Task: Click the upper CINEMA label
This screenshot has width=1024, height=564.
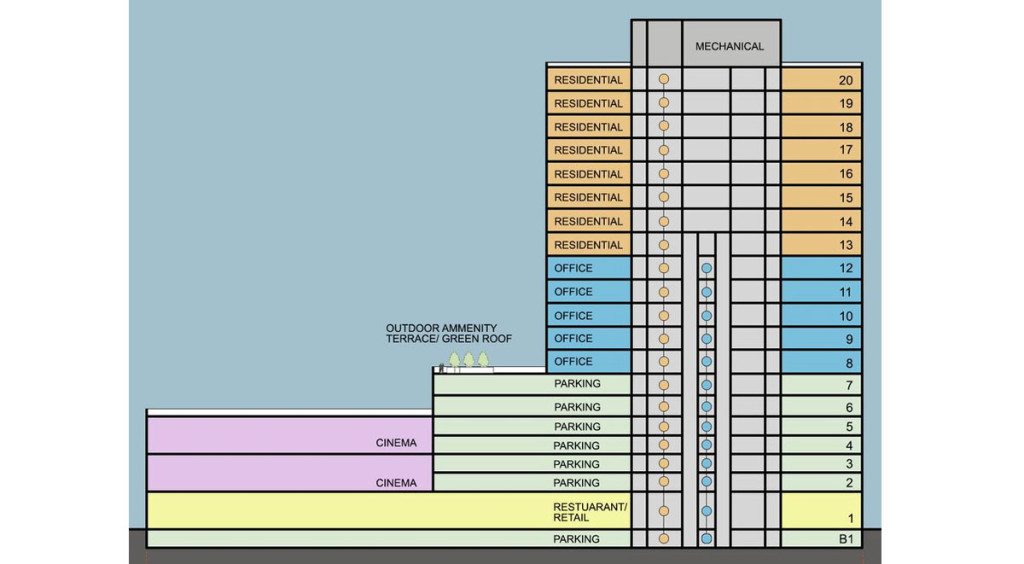Action: 396,443
